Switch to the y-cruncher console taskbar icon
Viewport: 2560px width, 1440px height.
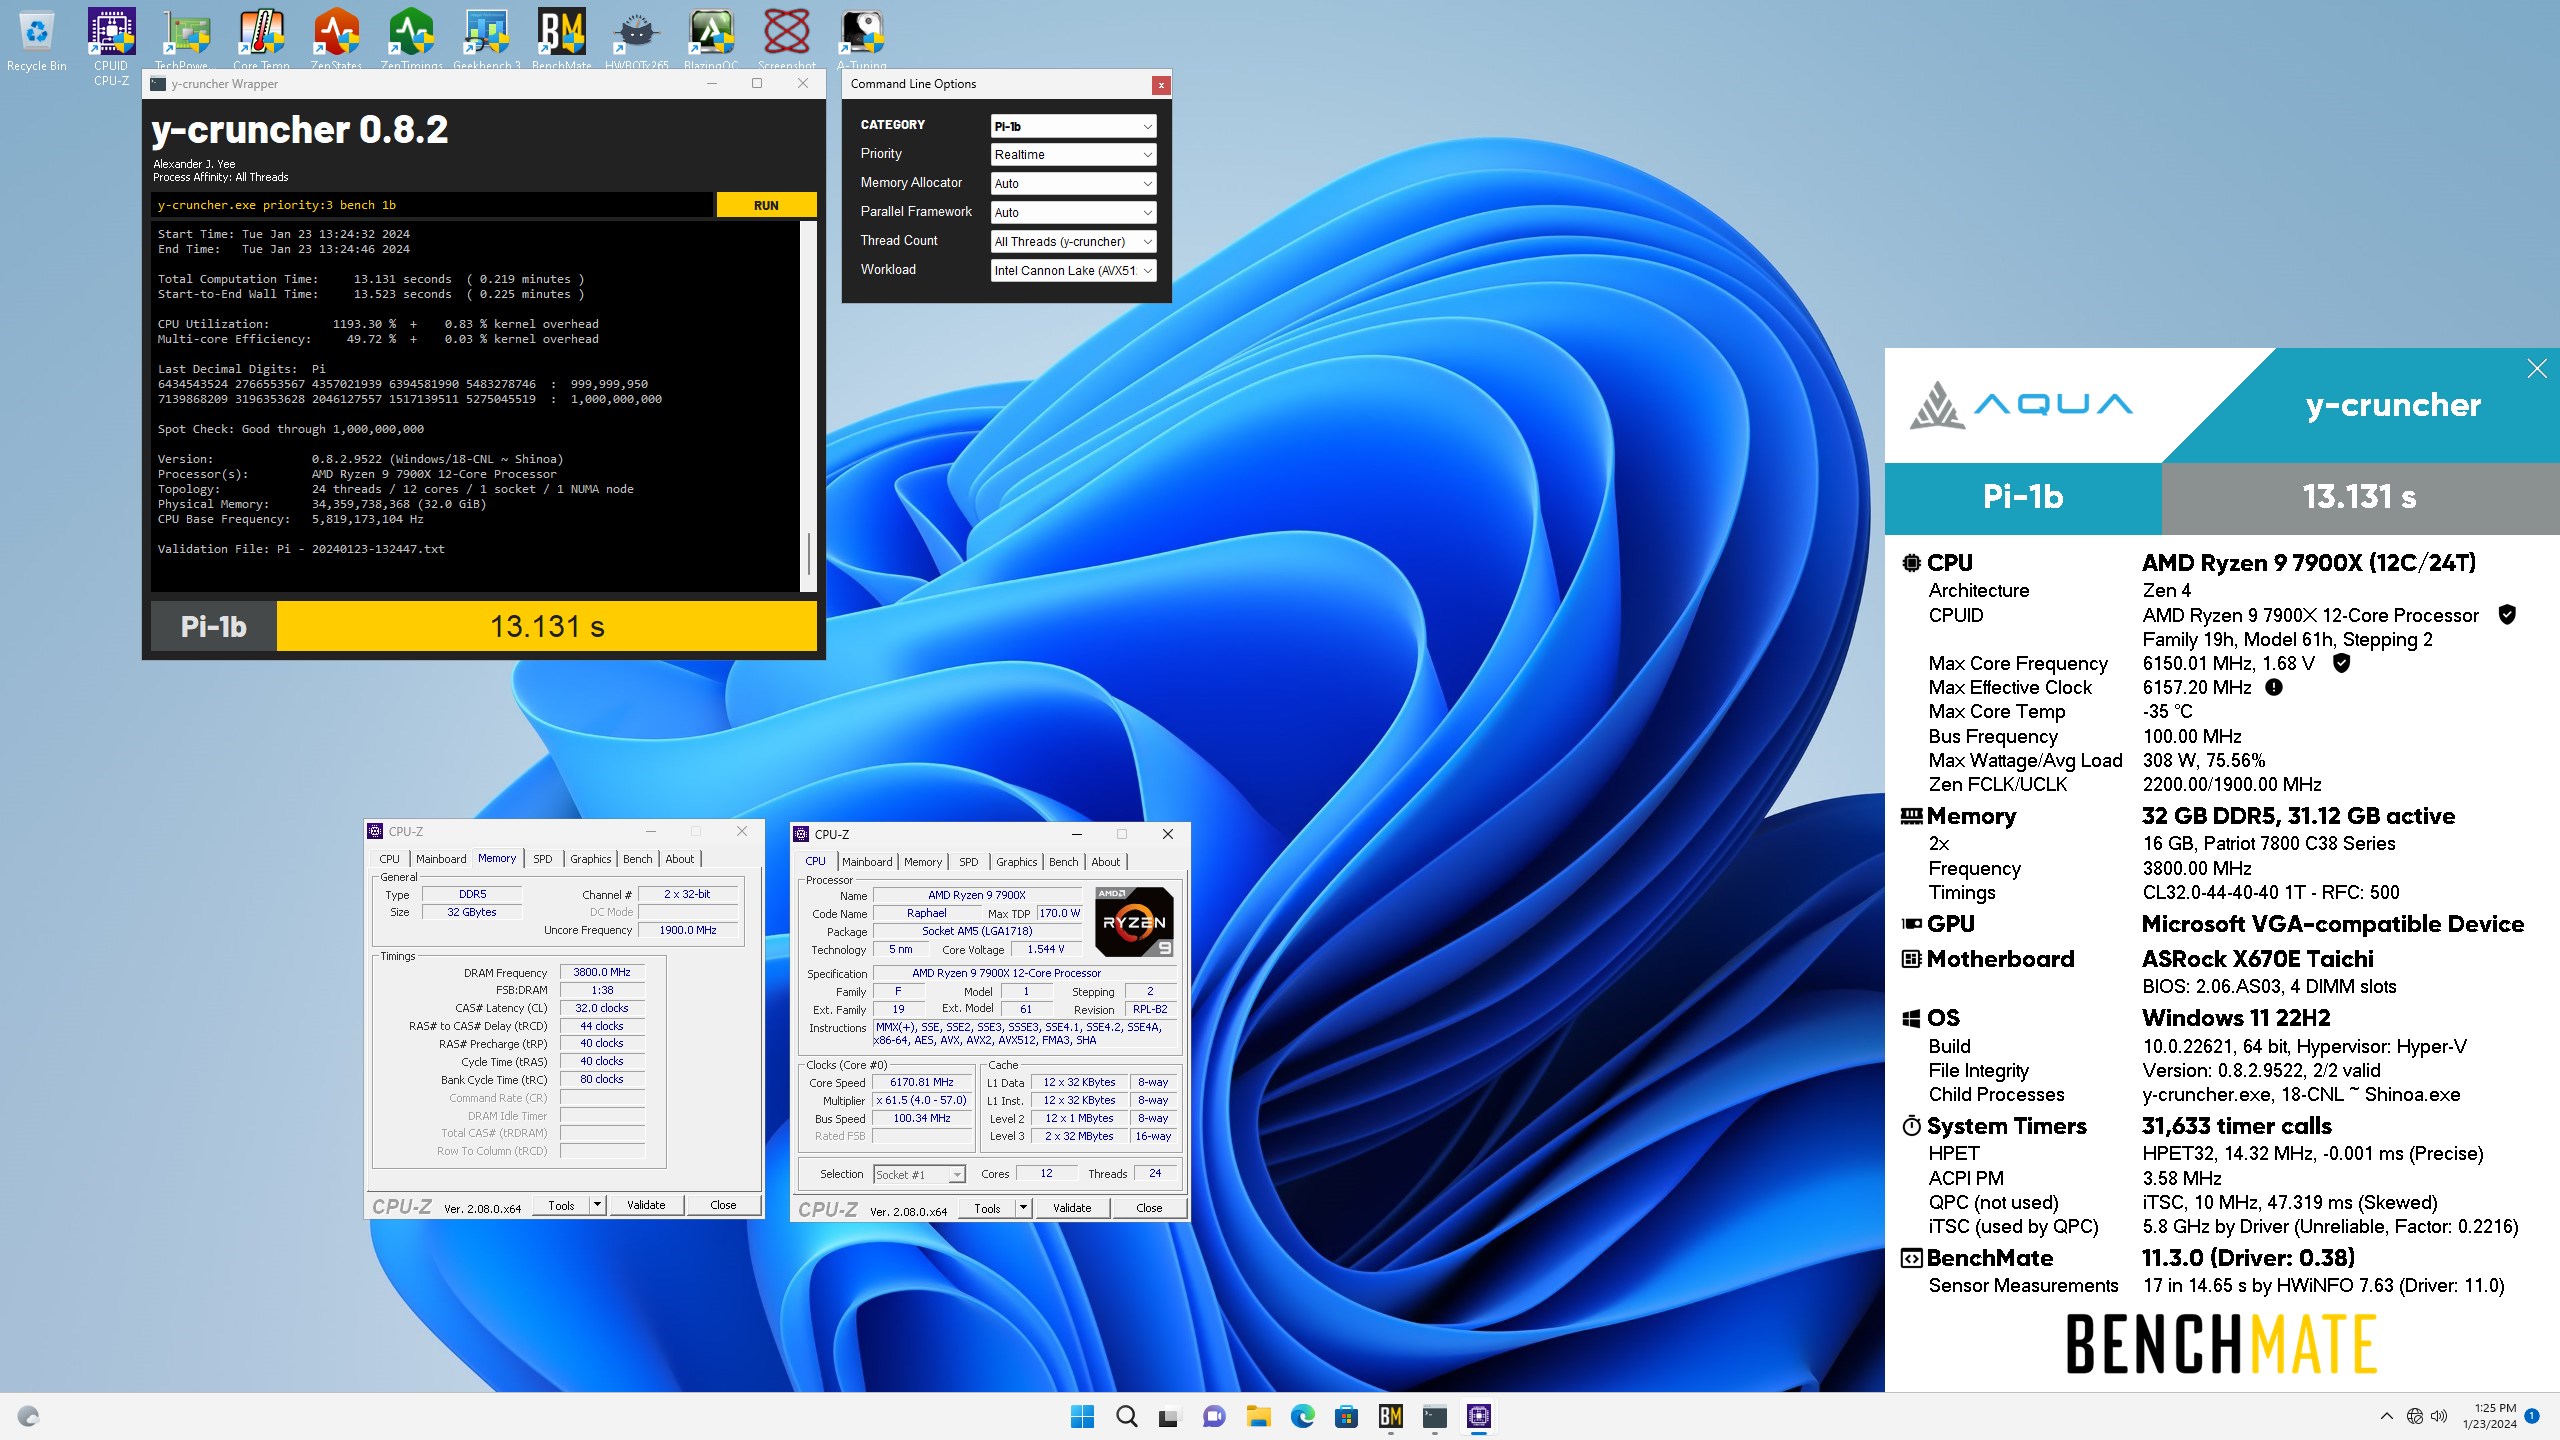(1434, 1416)
